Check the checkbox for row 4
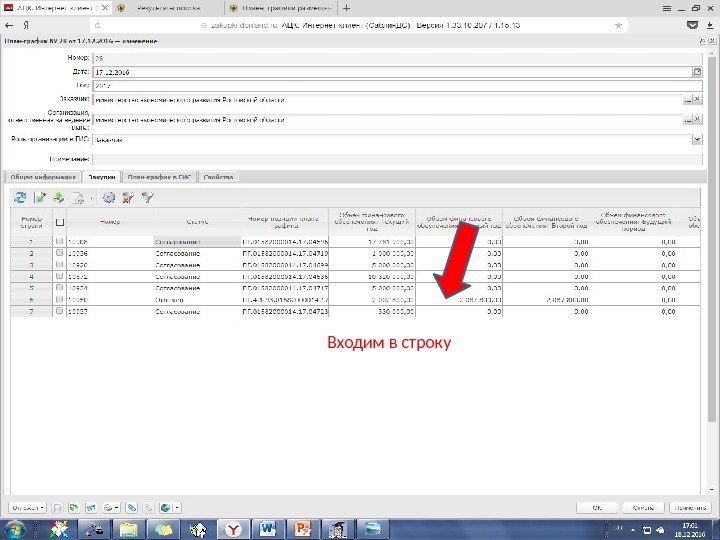This screenshot has width=720, height=540. 59,276
